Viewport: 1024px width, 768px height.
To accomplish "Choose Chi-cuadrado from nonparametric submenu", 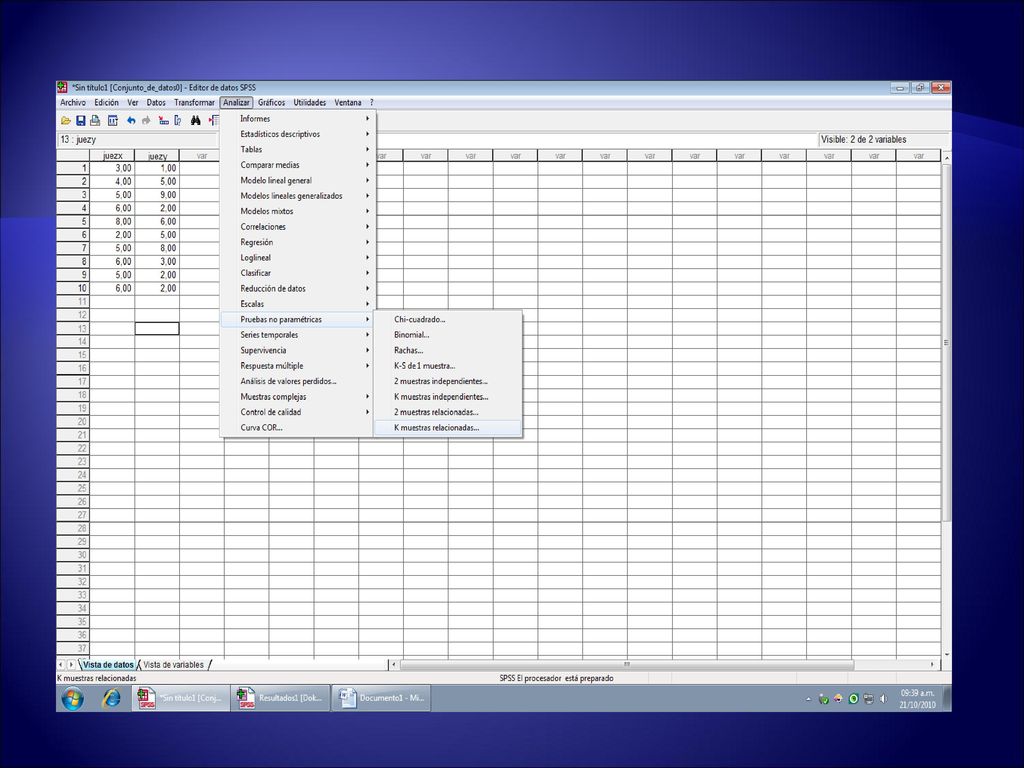I will [448, 319].
